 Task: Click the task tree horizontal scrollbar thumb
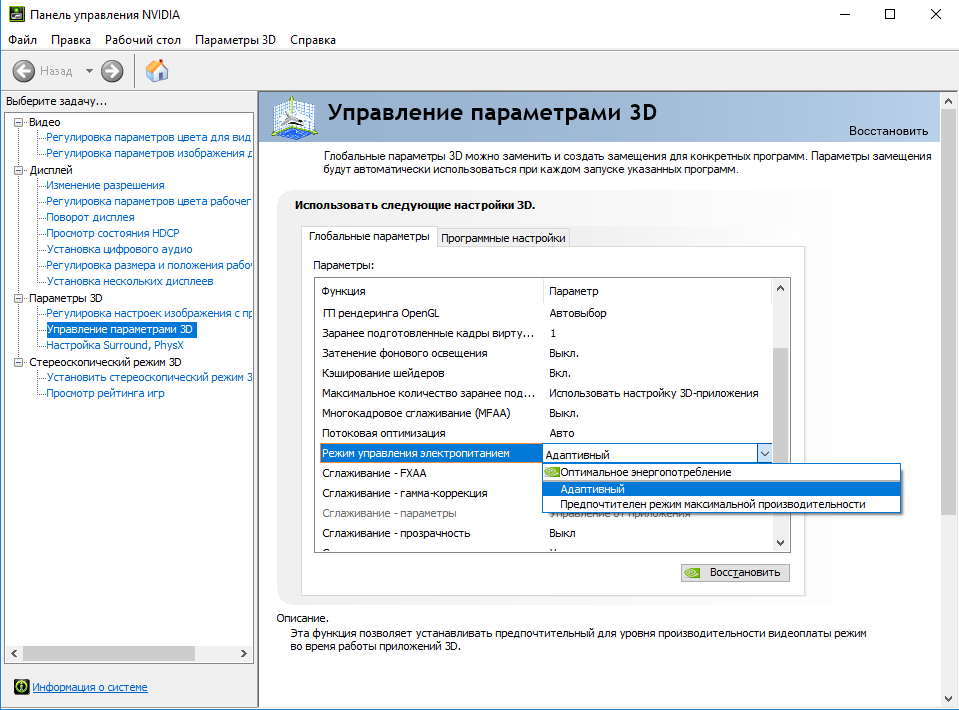pyautogui.click(x=109, y=653)
